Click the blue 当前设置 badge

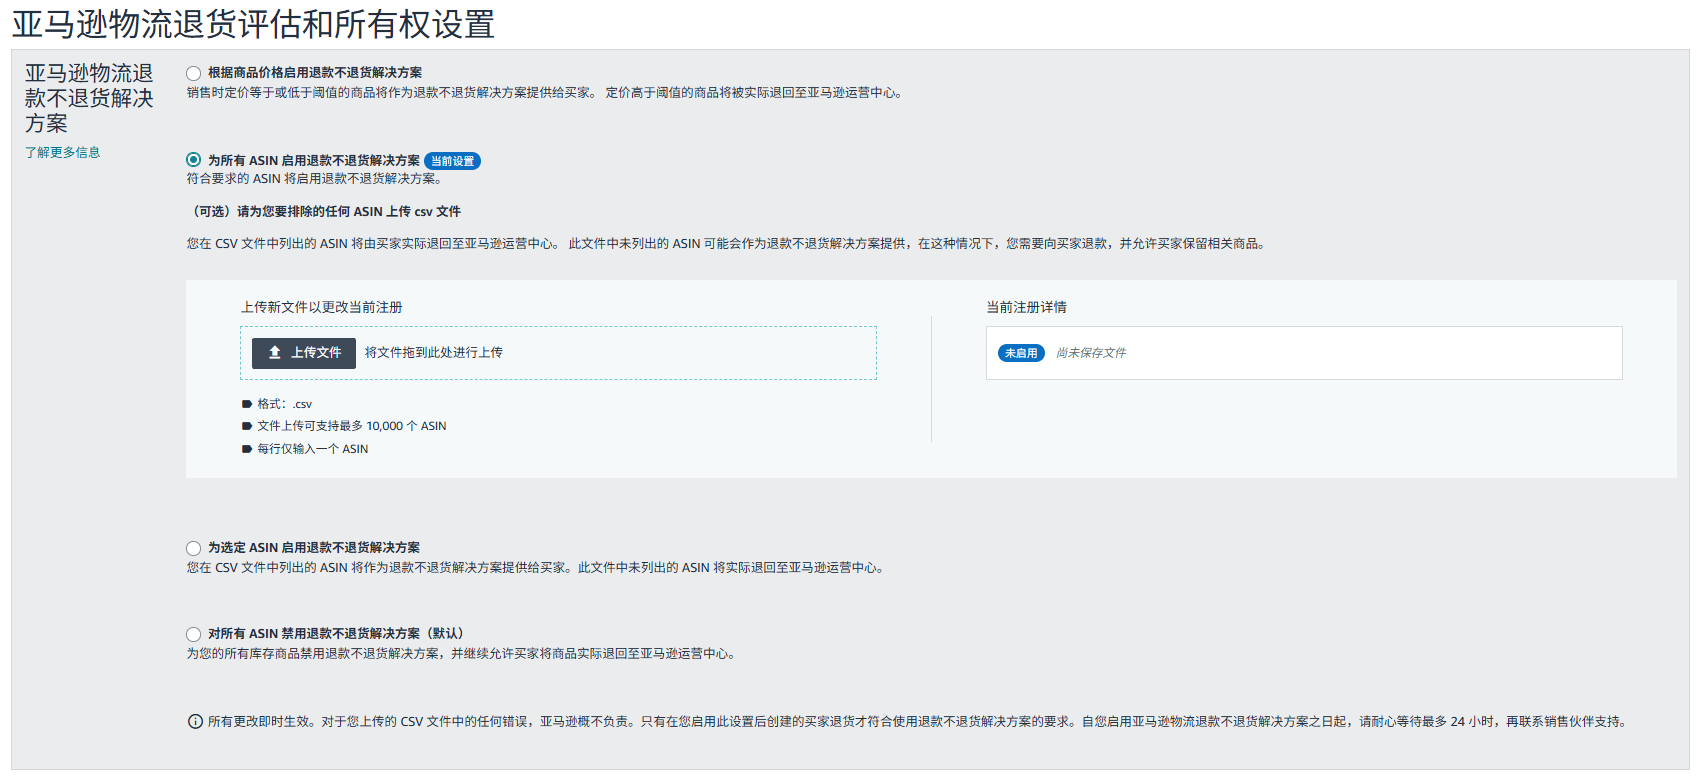tap(452, 161)
